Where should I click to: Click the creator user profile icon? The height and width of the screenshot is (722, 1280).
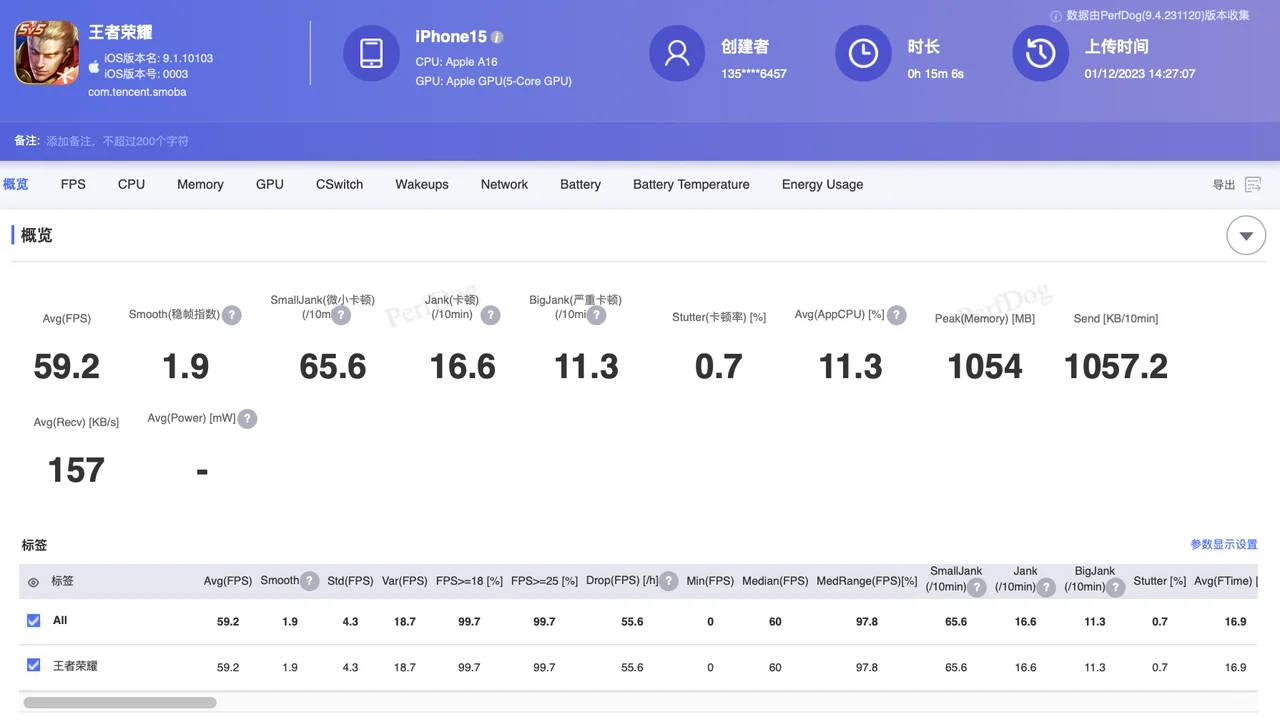[x=677, y=53]
